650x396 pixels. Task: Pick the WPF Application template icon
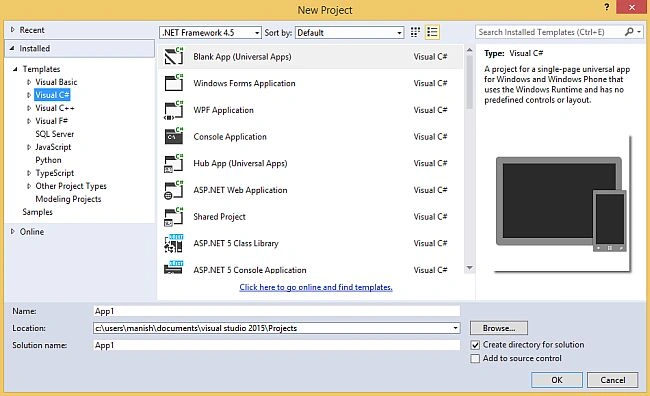(174, 110)
